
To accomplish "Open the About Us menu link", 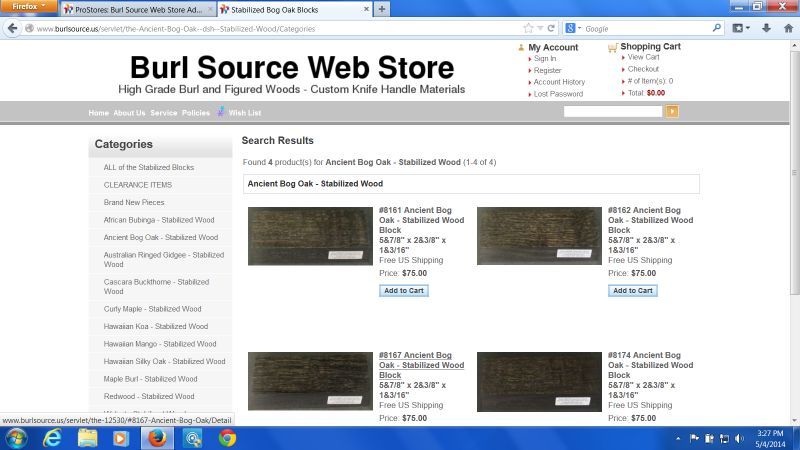I will tap(129, 113).
